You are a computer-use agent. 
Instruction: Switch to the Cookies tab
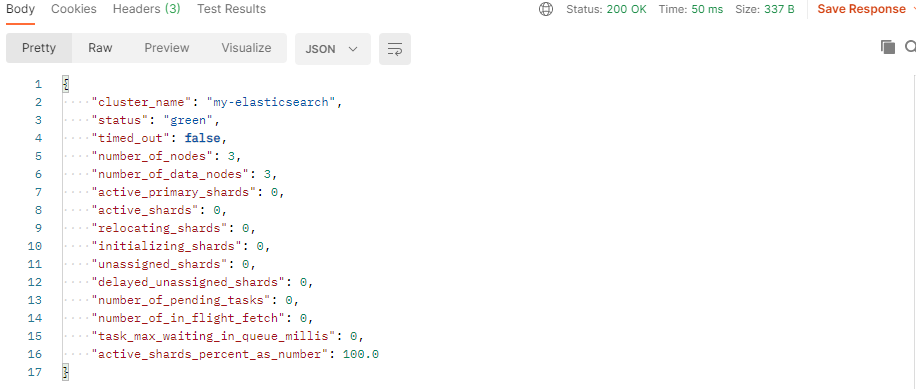click(x=74, y=9)
